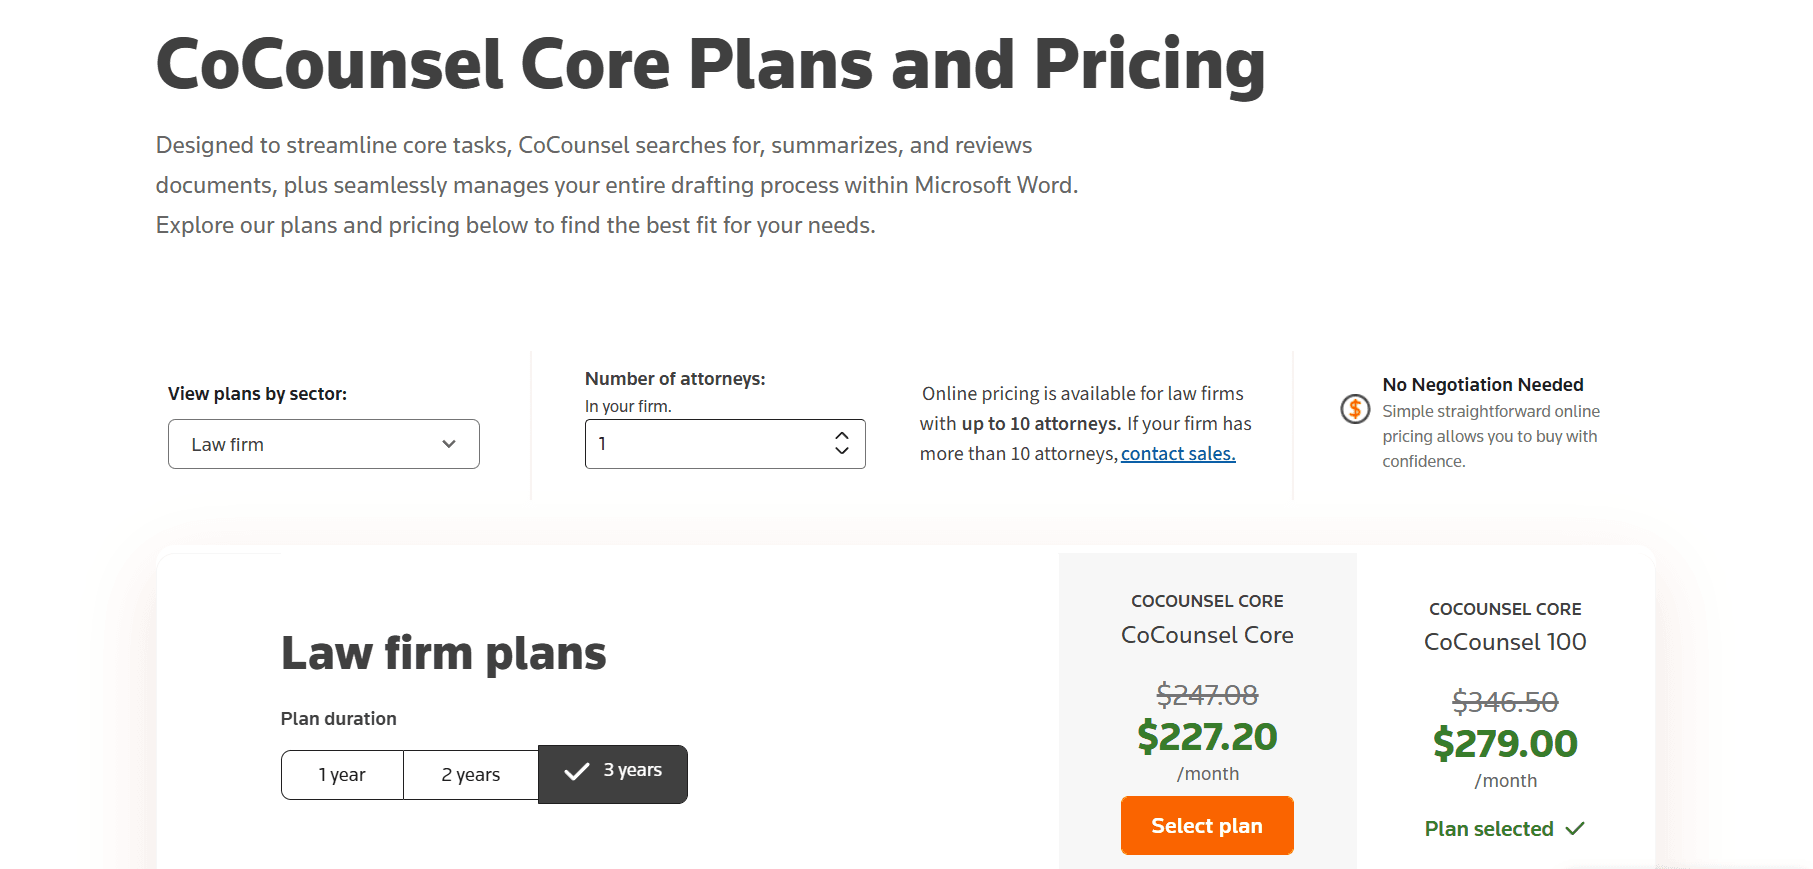Click the Plan selected label
The image size is (1813, 869).
pyautogui.click(x=1489, y=829)
